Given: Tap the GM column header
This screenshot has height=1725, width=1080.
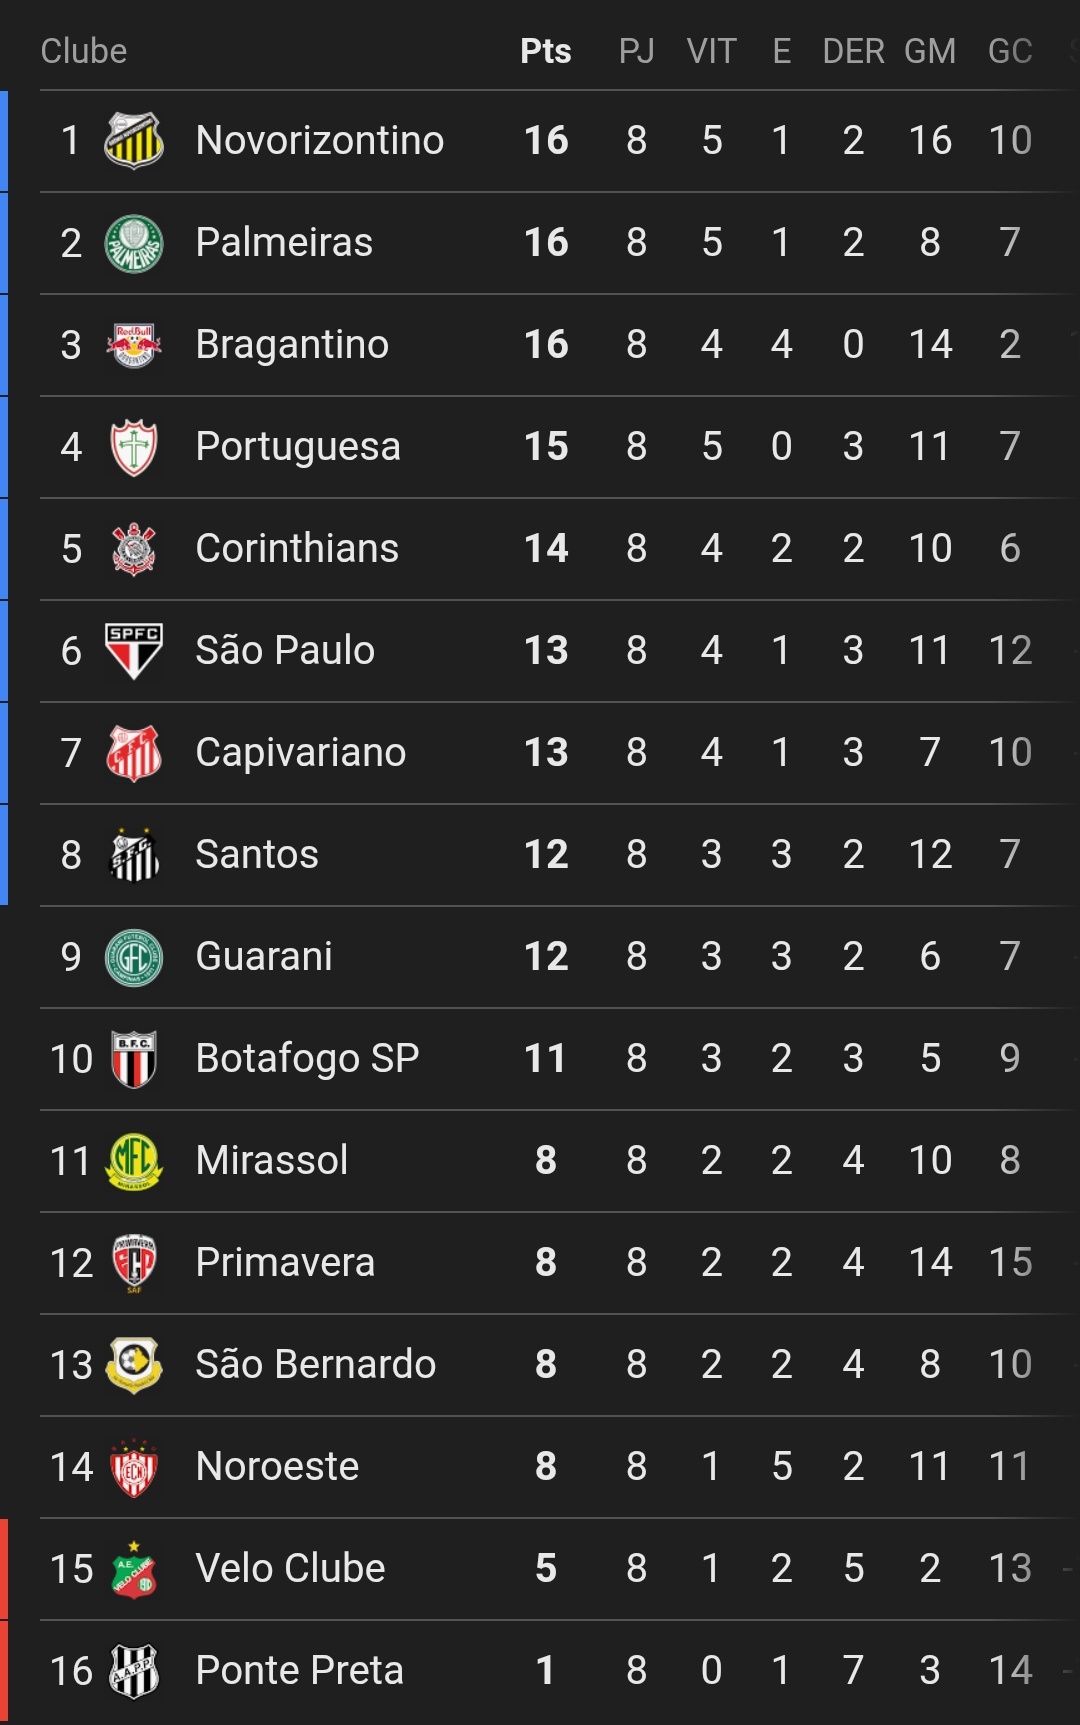Looking at the screenshot, I should coord(930,51).
